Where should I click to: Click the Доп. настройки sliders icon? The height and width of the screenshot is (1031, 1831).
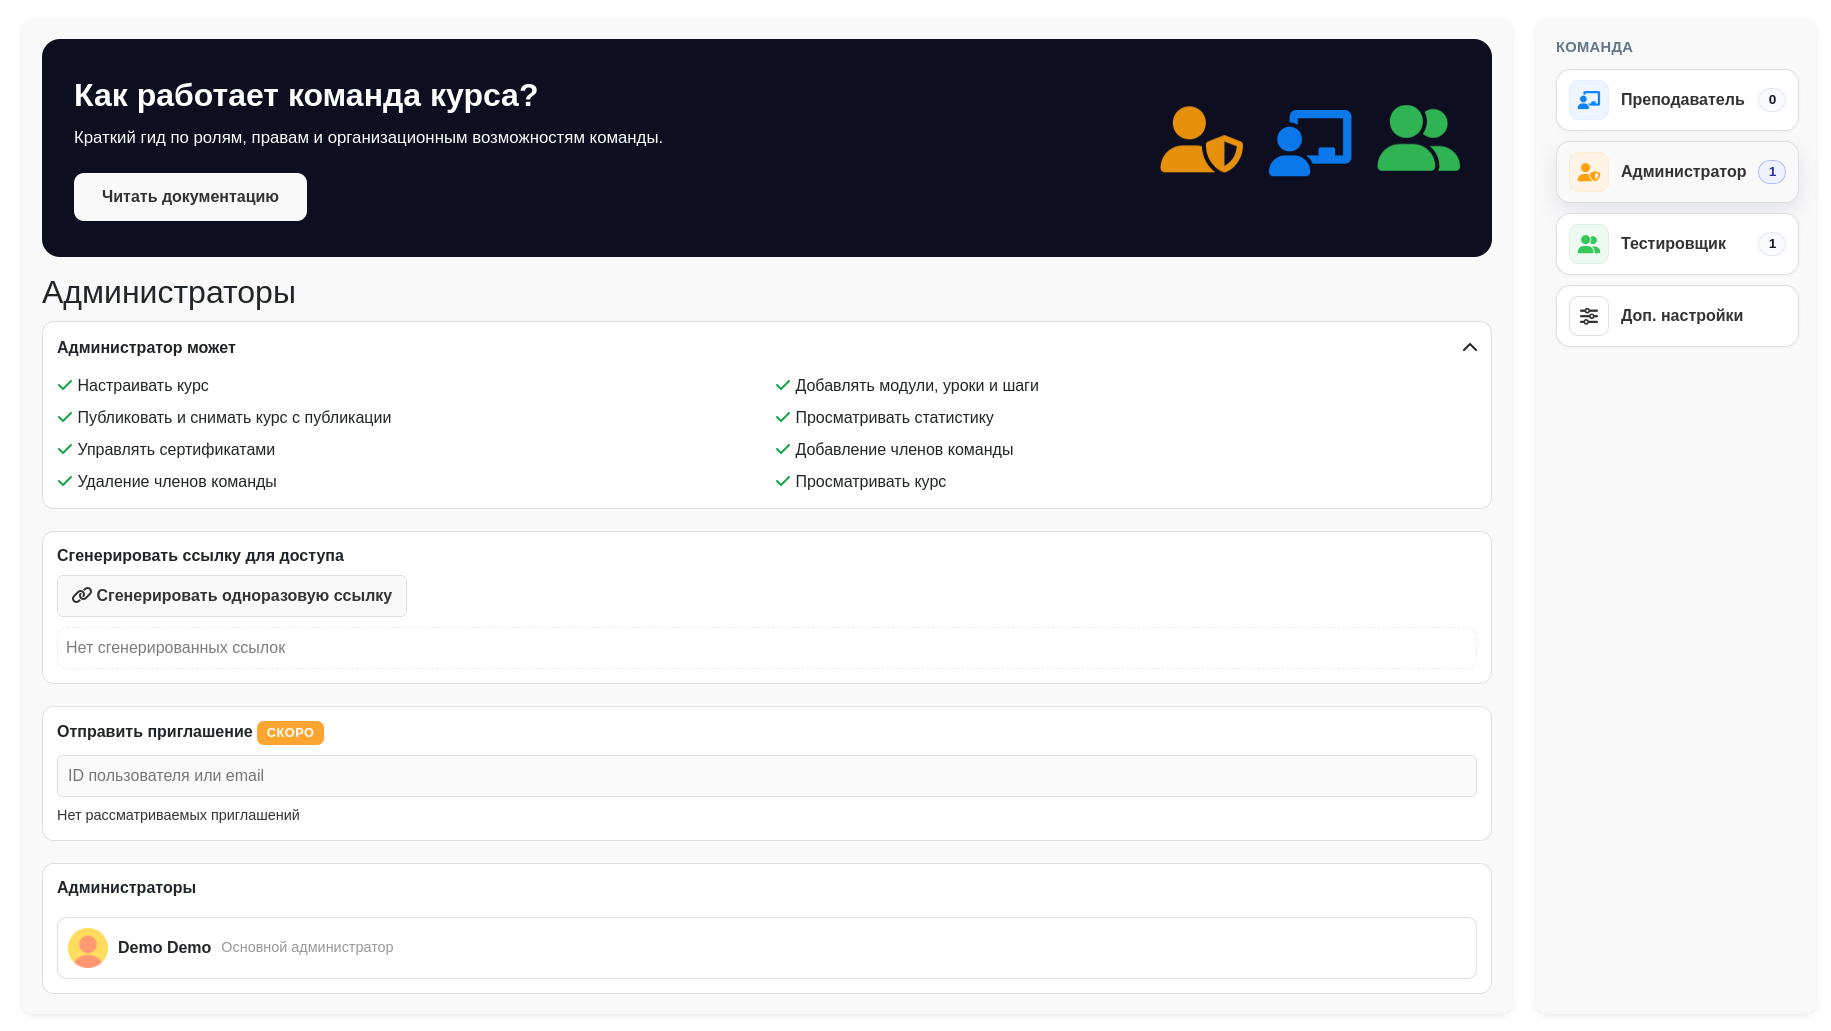tap(1588, 316)
